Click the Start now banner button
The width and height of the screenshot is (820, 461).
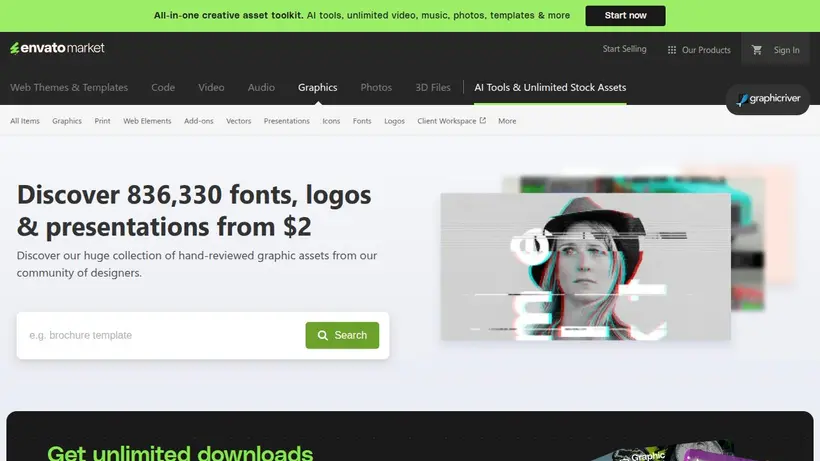tap(625, 16)
